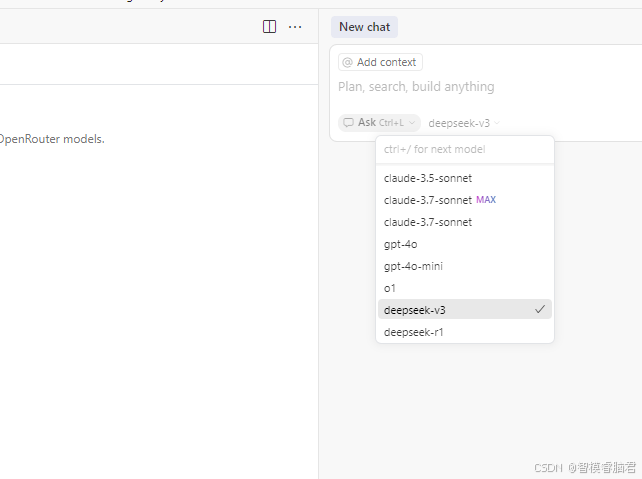Select the gpt-4o model

pos(465,244)
